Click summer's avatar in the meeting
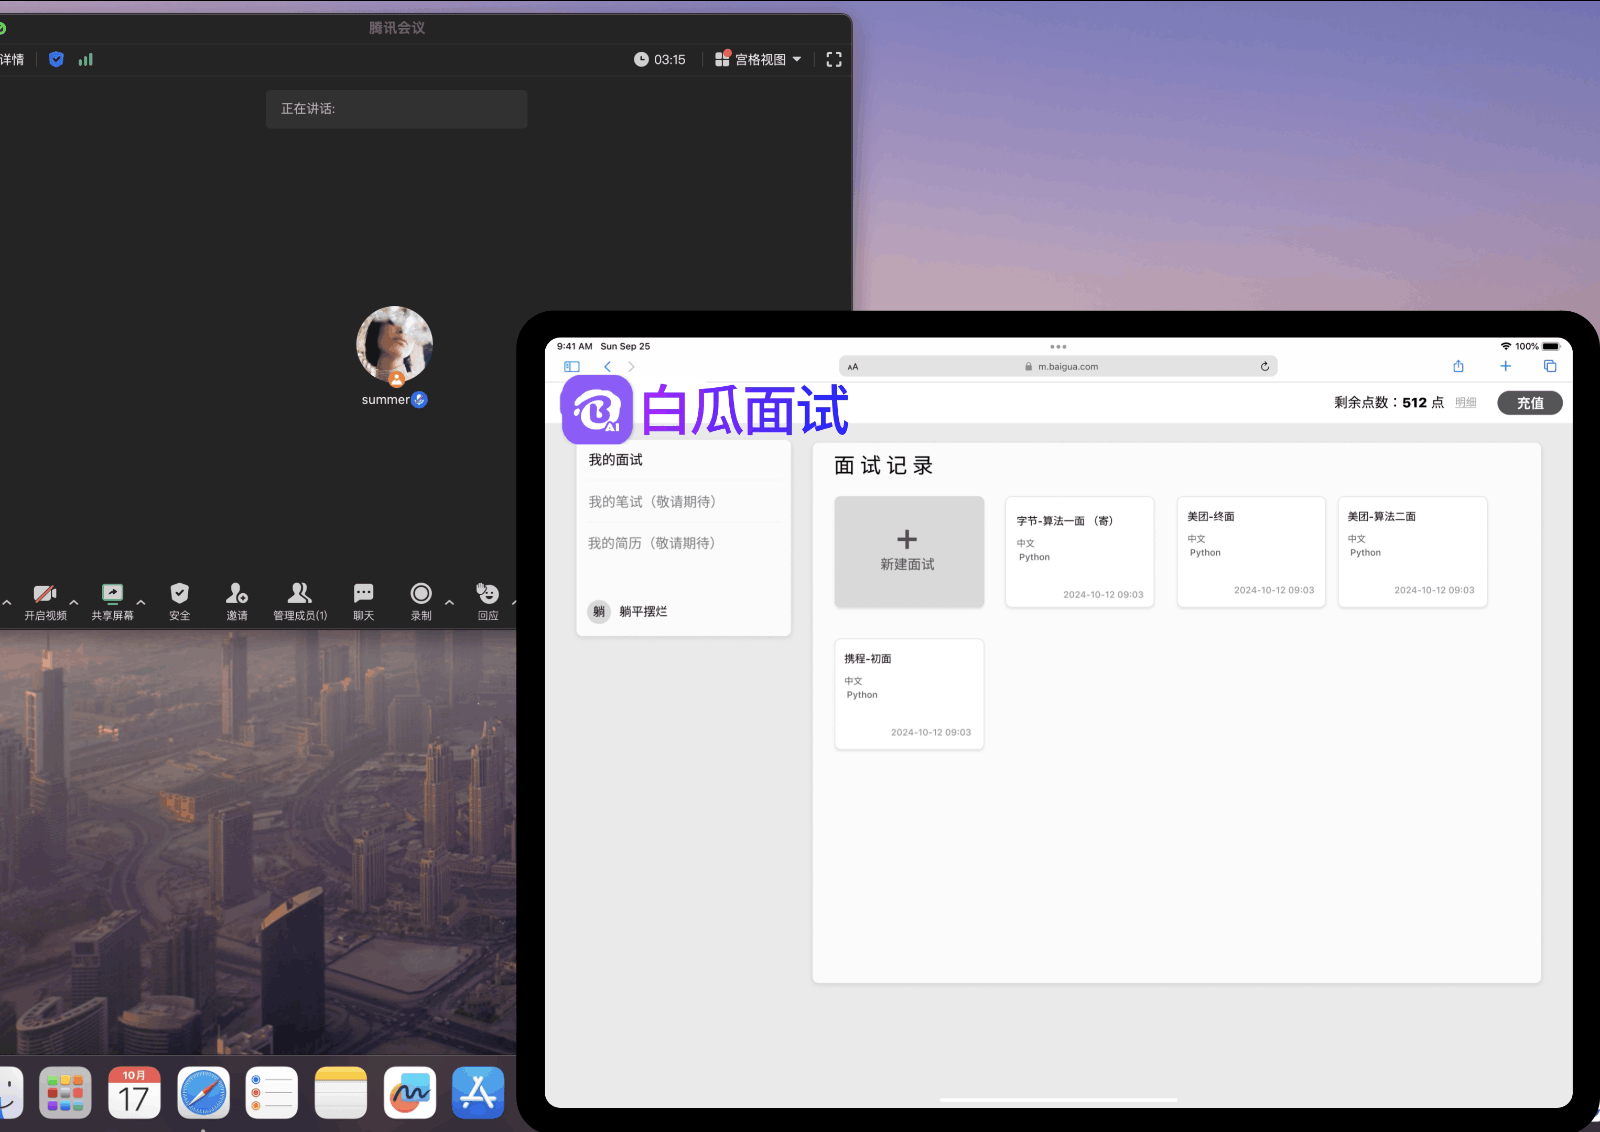1600x1132 pixels. tap(394, 344)
